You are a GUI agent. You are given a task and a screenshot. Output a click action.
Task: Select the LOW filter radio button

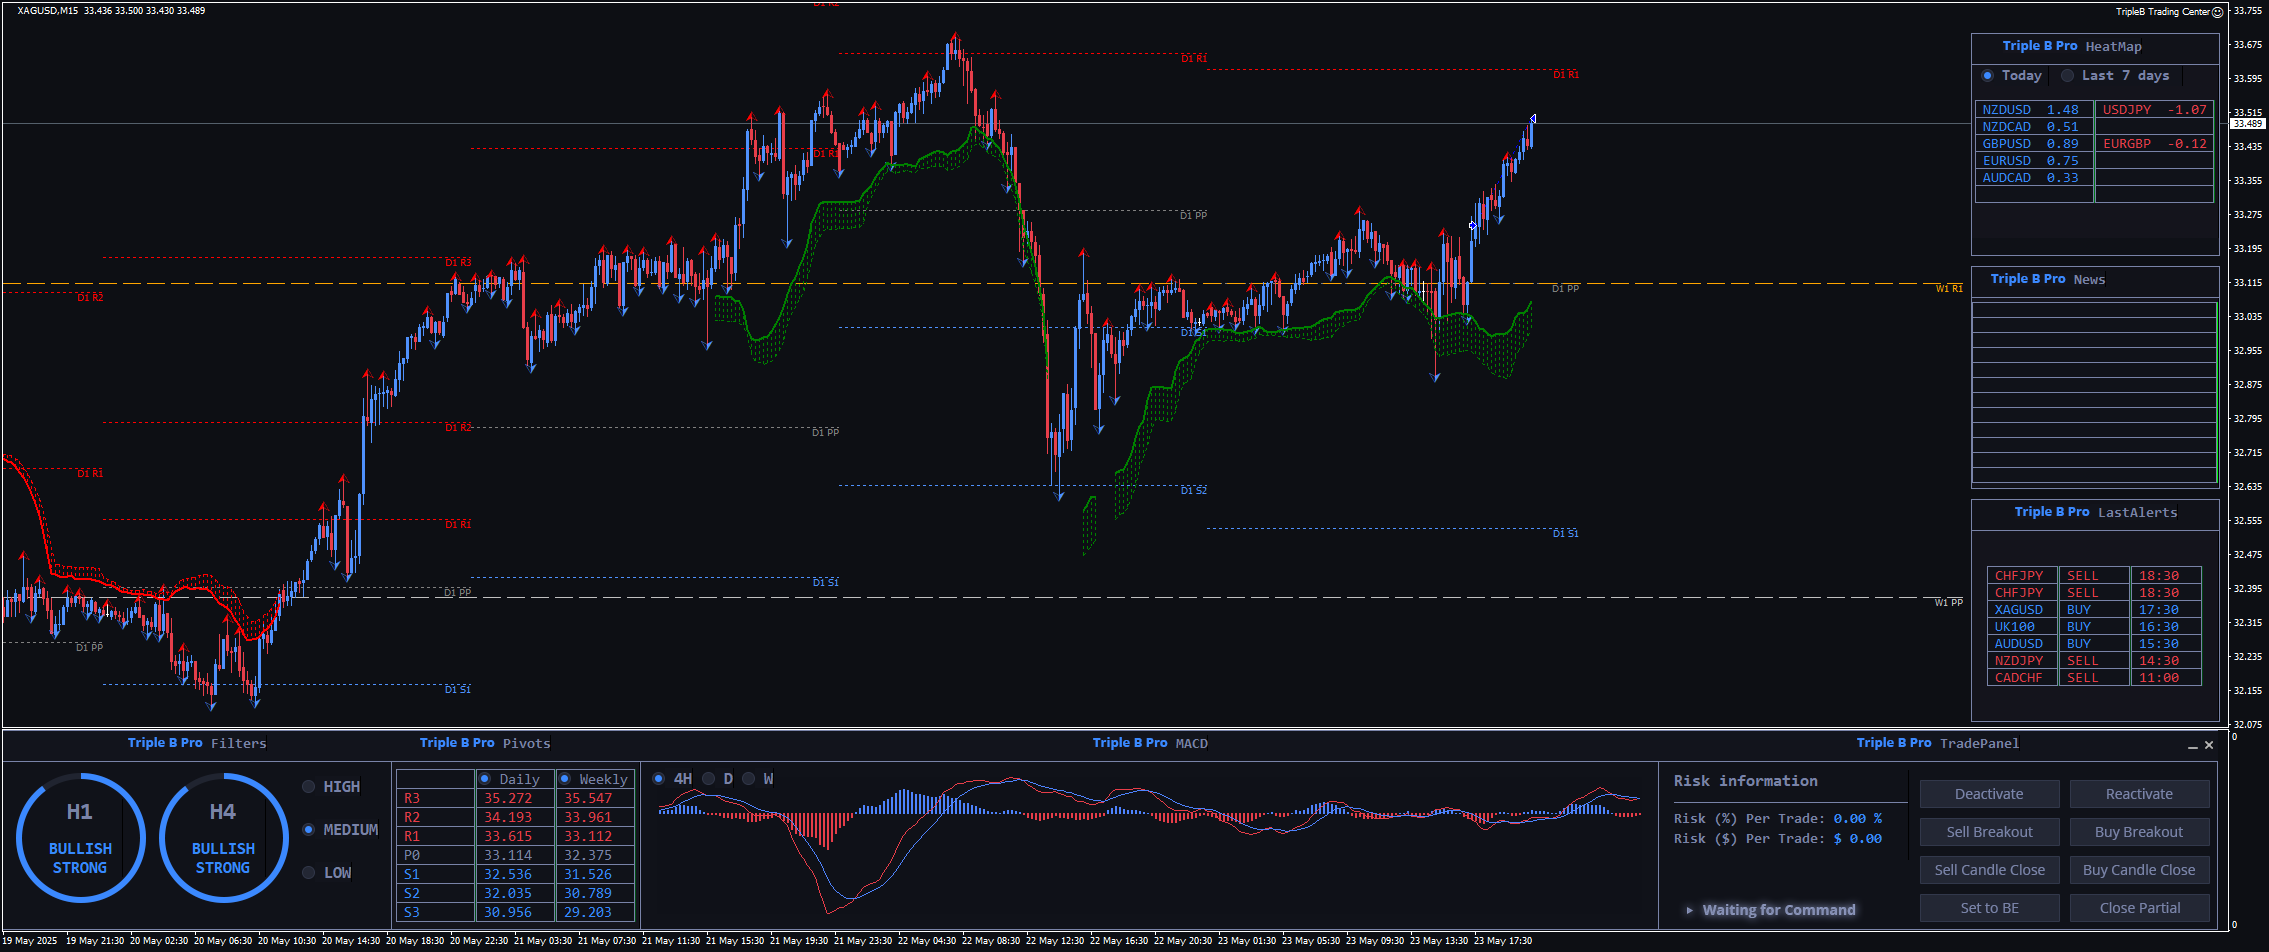pos(309,873)
